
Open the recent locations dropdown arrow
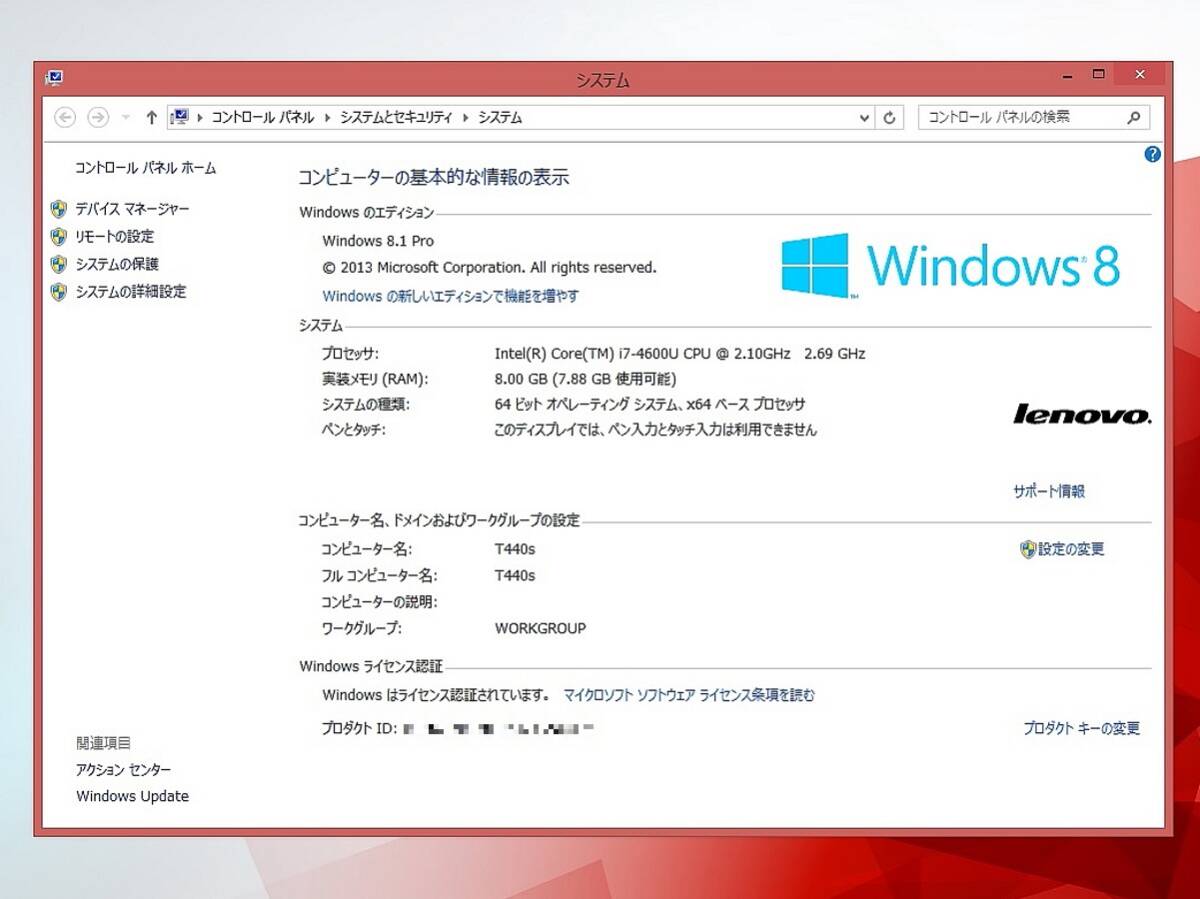coord(125,118)
